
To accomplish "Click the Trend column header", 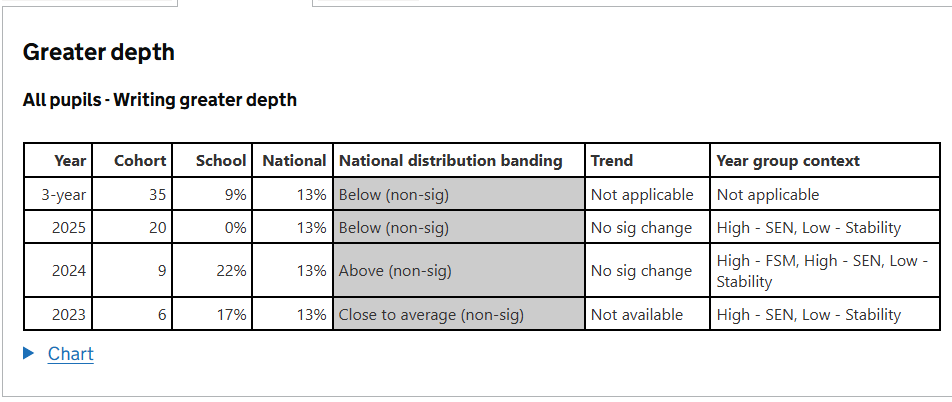I will (x=612, y=160).
